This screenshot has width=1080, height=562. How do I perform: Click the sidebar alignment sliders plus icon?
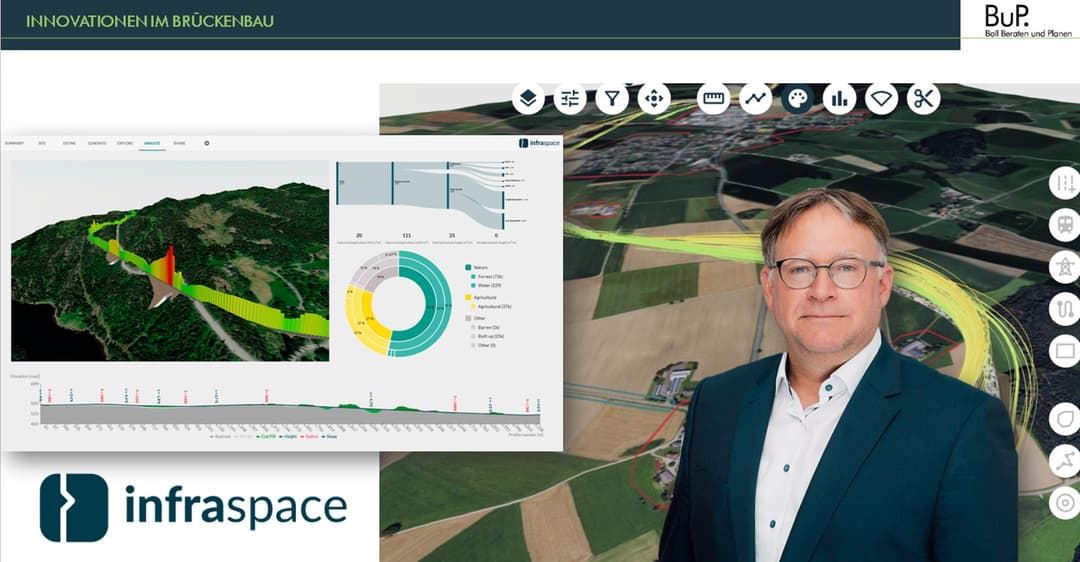coord(1065,183)
